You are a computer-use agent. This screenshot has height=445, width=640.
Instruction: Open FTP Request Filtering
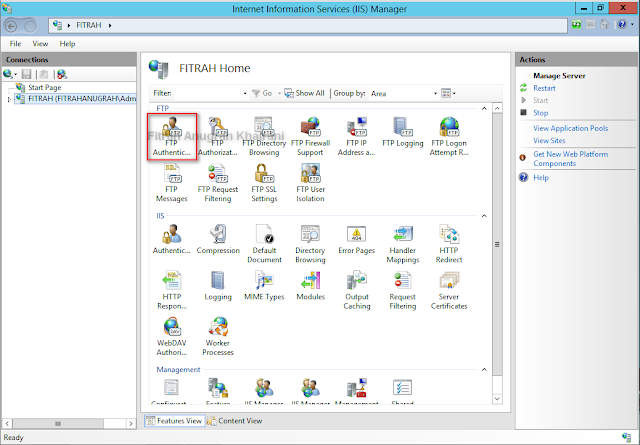point(218,183)
